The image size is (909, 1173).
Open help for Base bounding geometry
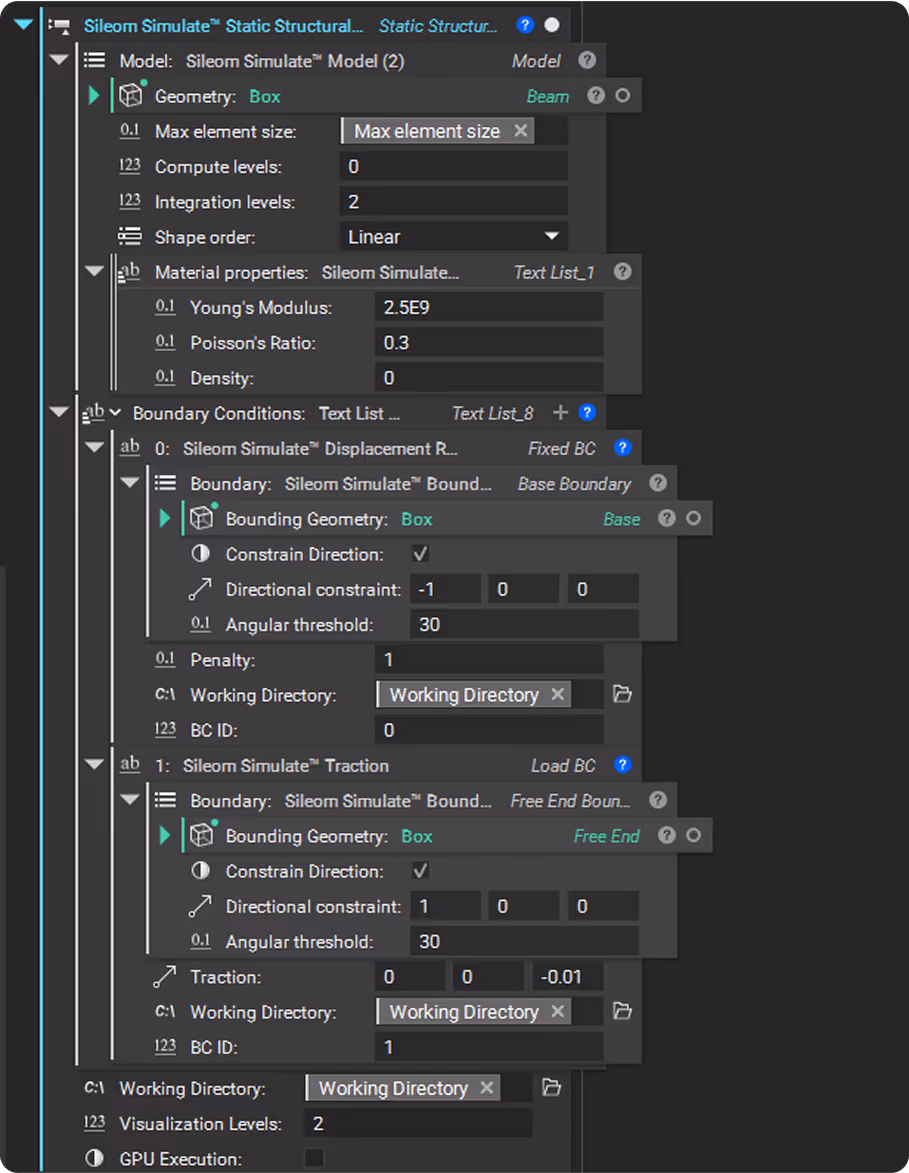(667, 518)
